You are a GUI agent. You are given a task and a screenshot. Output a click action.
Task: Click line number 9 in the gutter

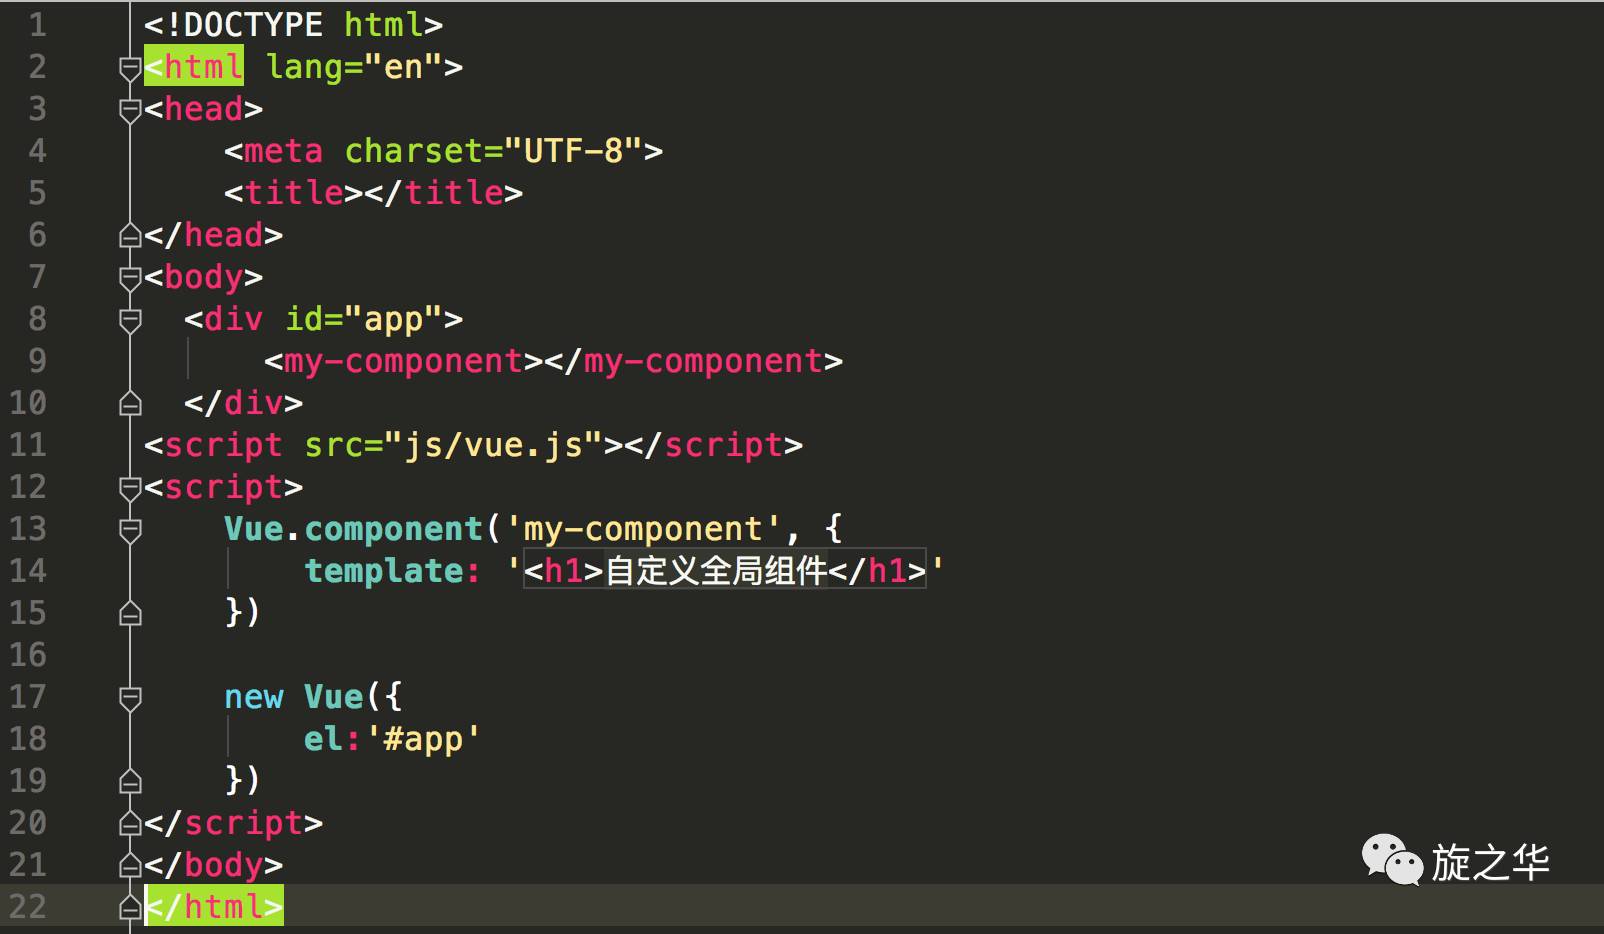pos(37,361)
